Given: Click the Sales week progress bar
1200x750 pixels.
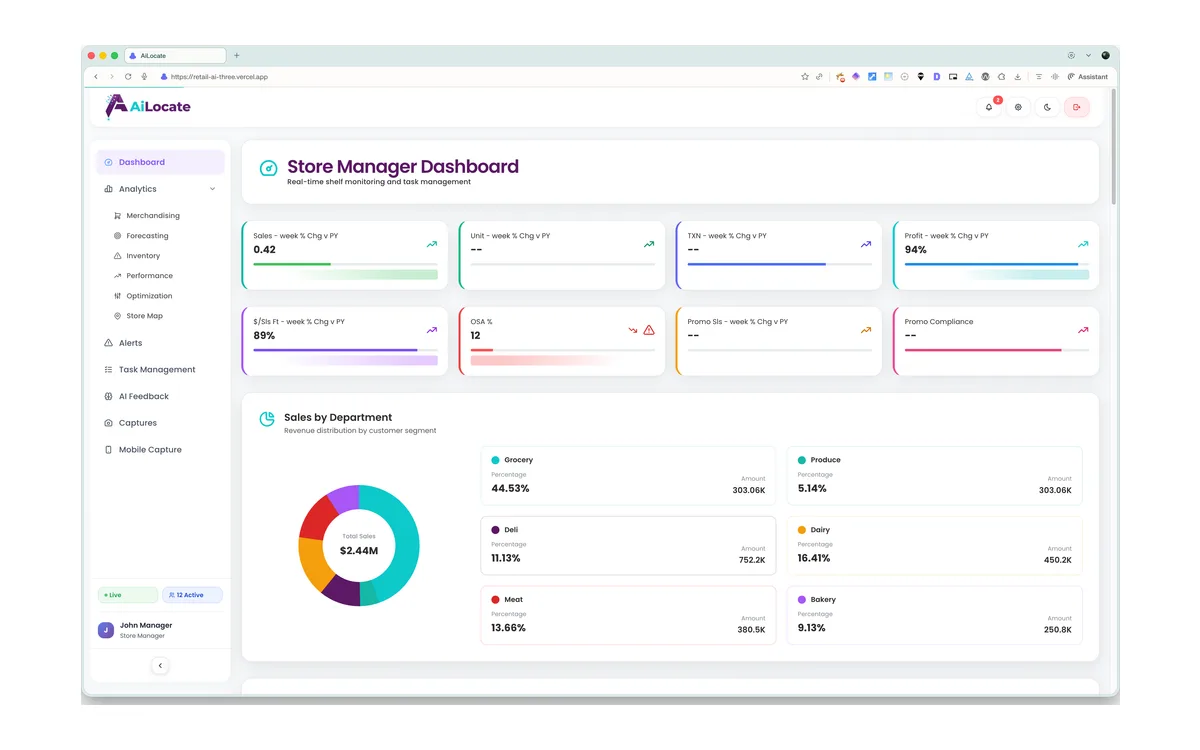Looking at the screenshot, I should (345, 264).
